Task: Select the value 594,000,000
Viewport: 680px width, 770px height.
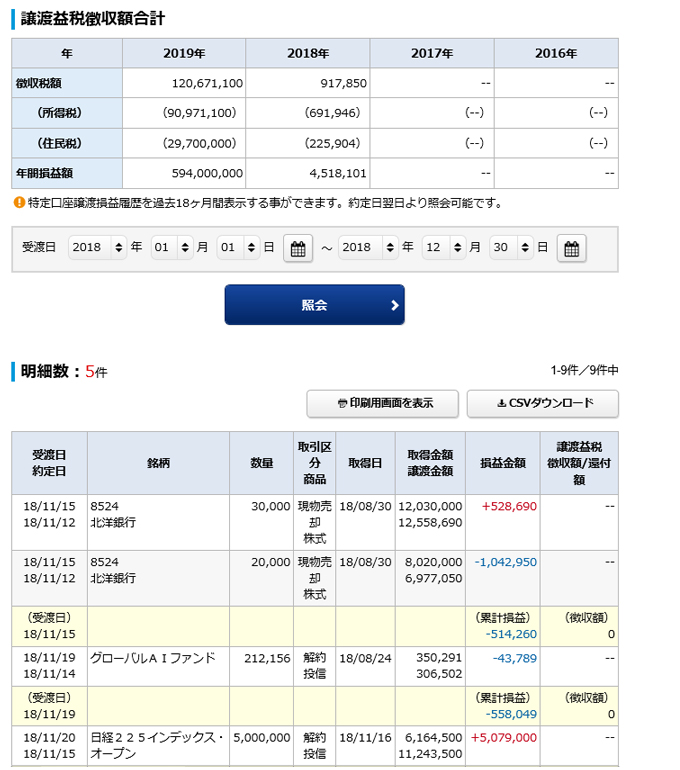Action: point(207,173)
